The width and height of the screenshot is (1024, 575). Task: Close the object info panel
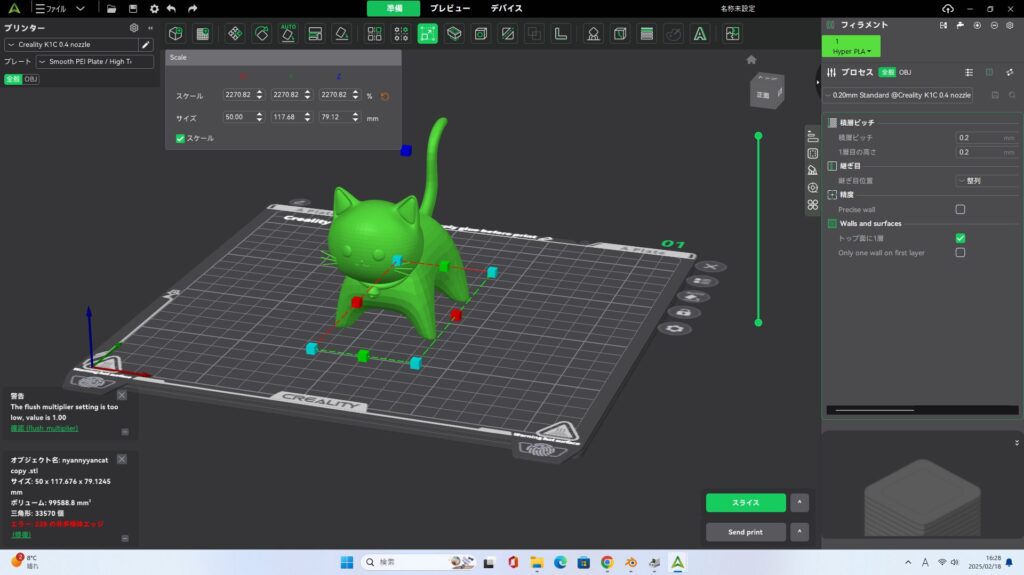click(x=122, y=459)
